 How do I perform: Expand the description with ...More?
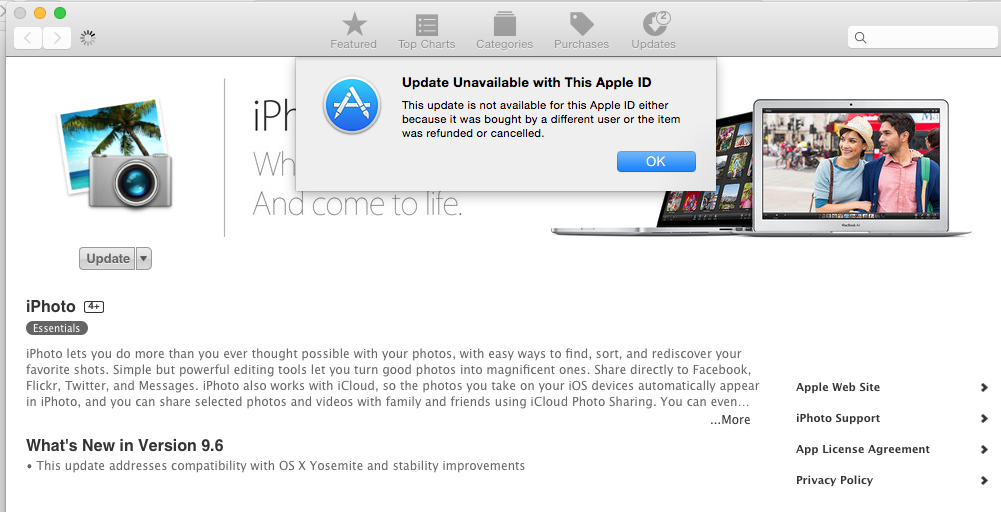tap(730, 419)
